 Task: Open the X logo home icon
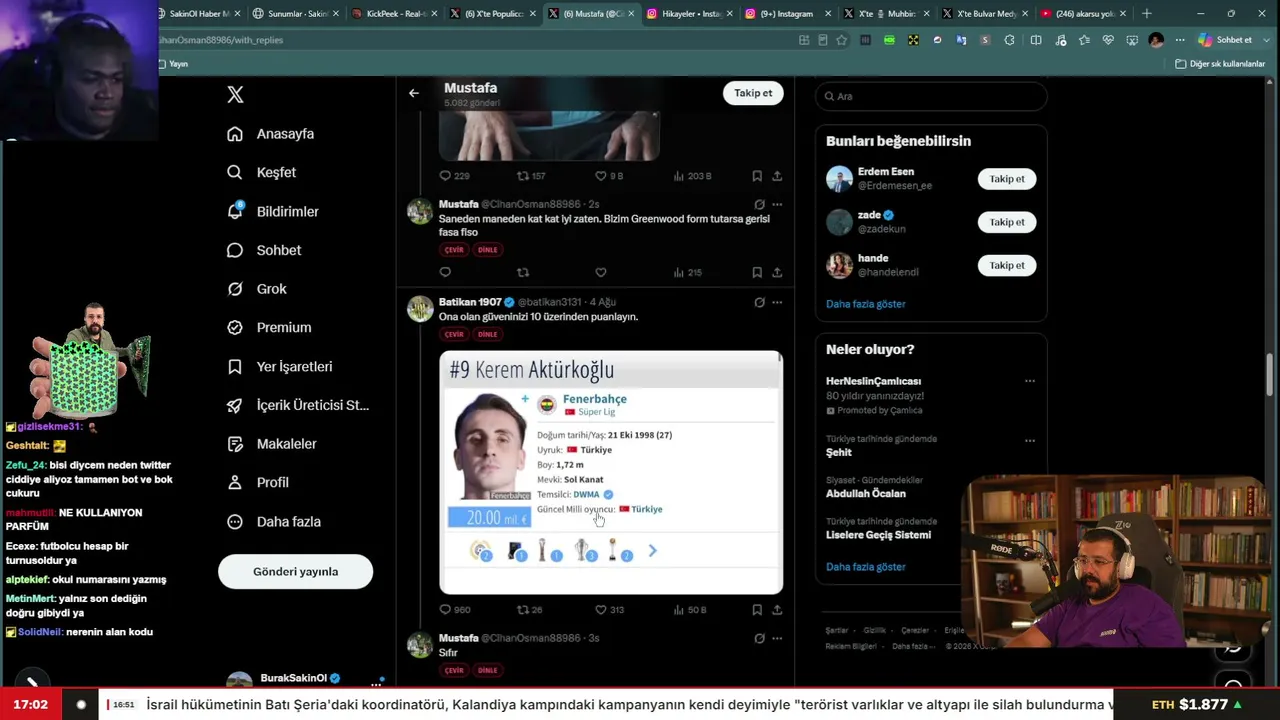(235, 95)
